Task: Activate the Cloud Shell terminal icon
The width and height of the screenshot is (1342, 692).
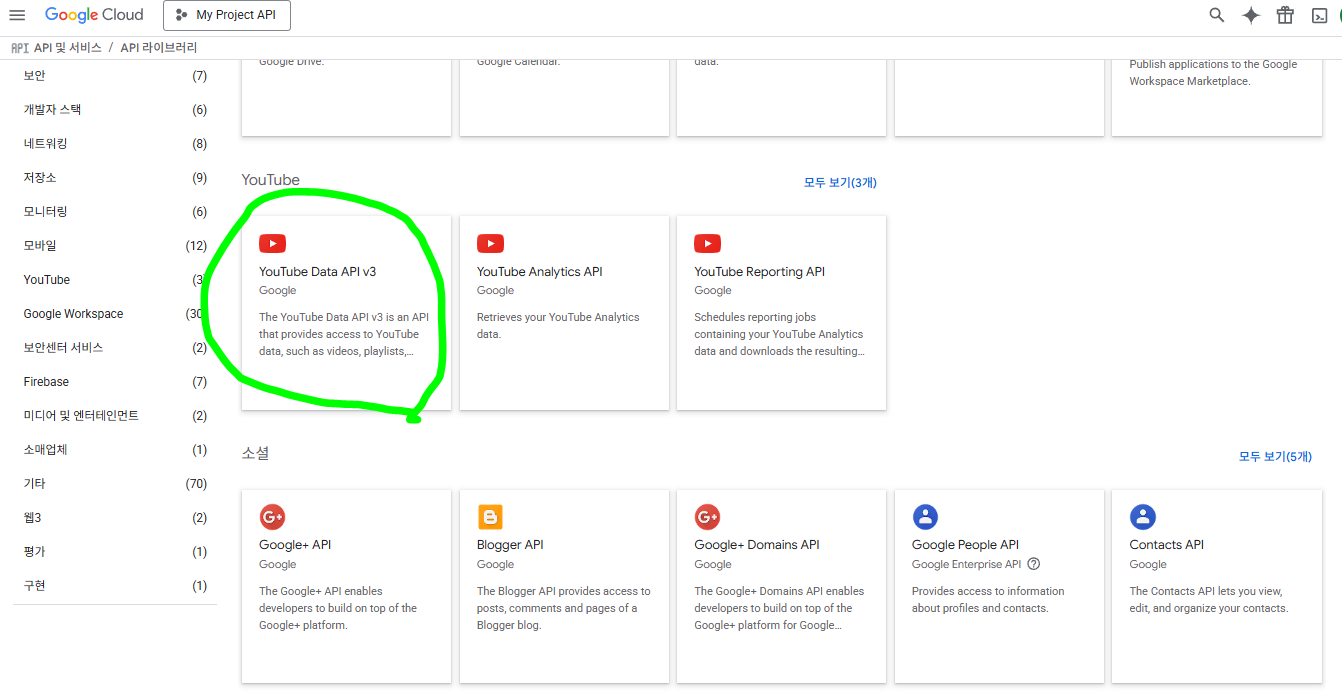Action: point(1320,15)
